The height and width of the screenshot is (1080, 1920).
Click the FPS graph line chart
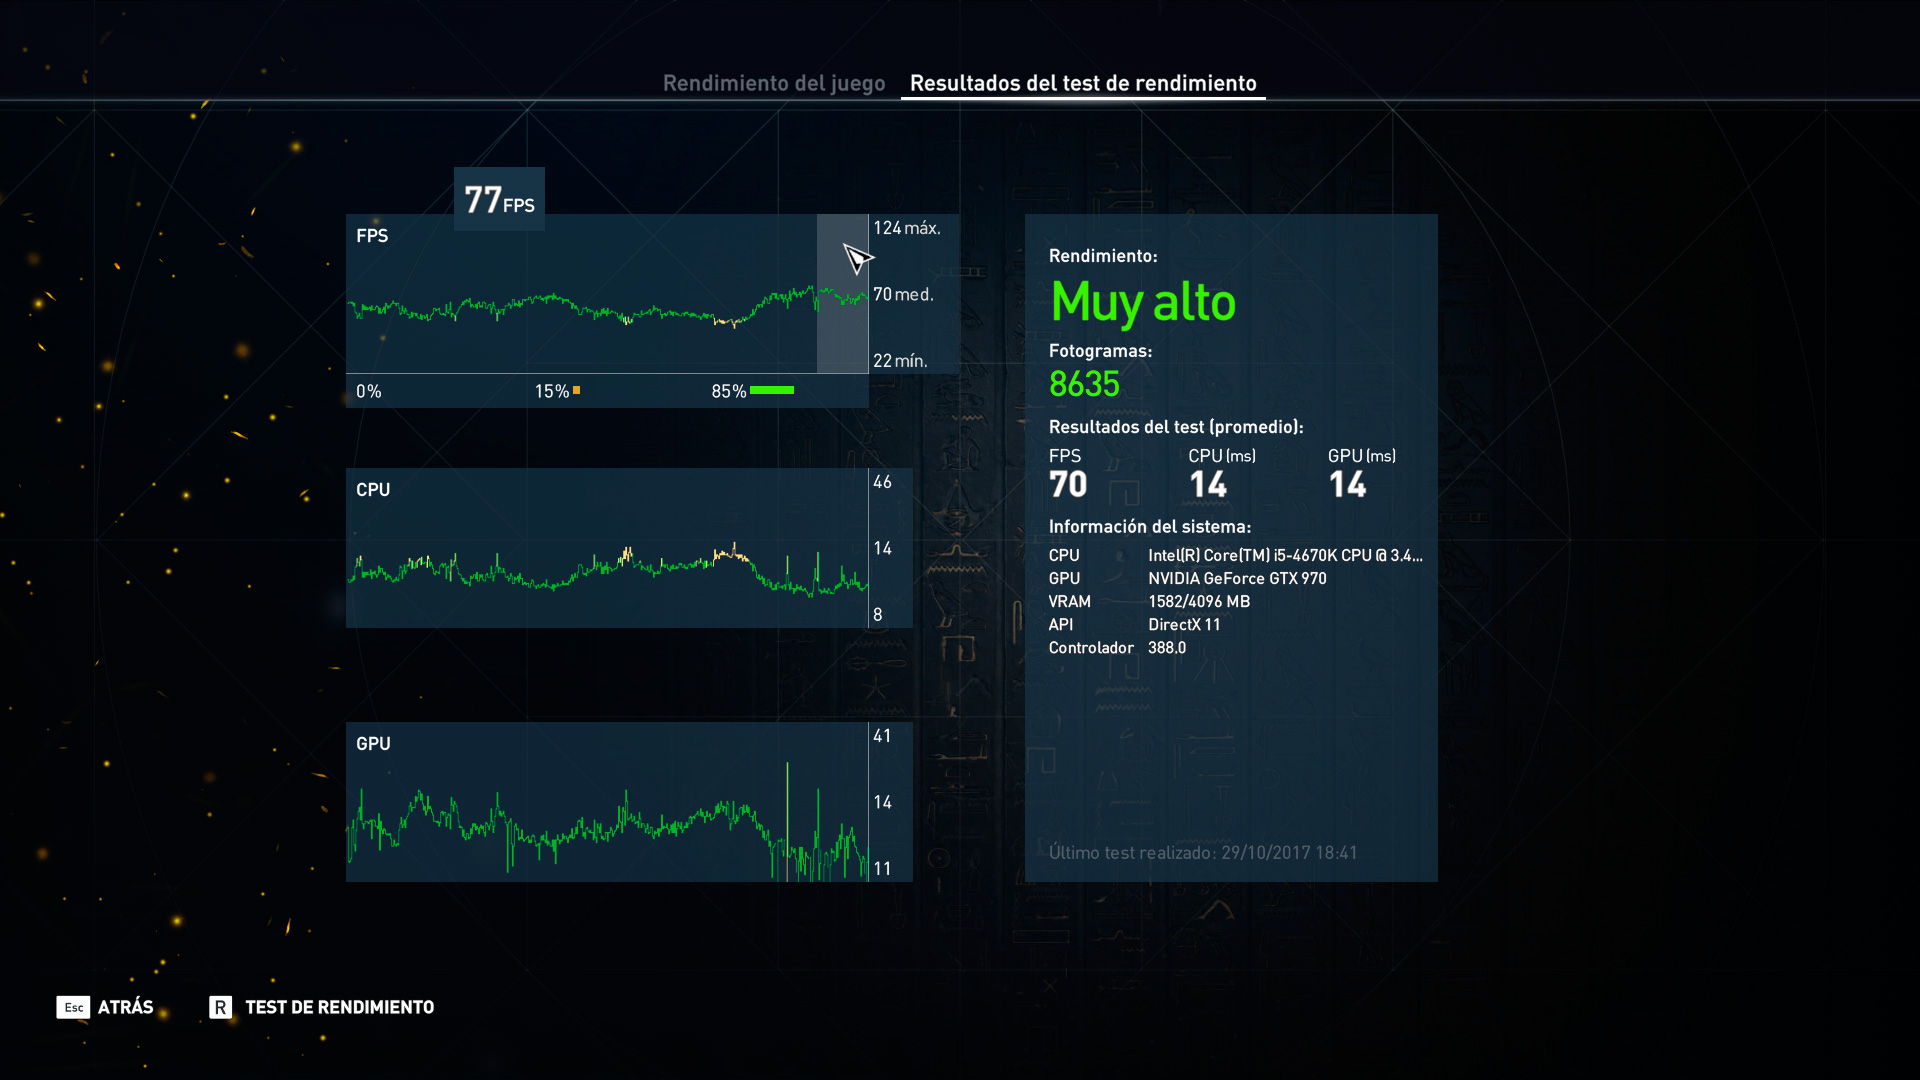[607, 294]
